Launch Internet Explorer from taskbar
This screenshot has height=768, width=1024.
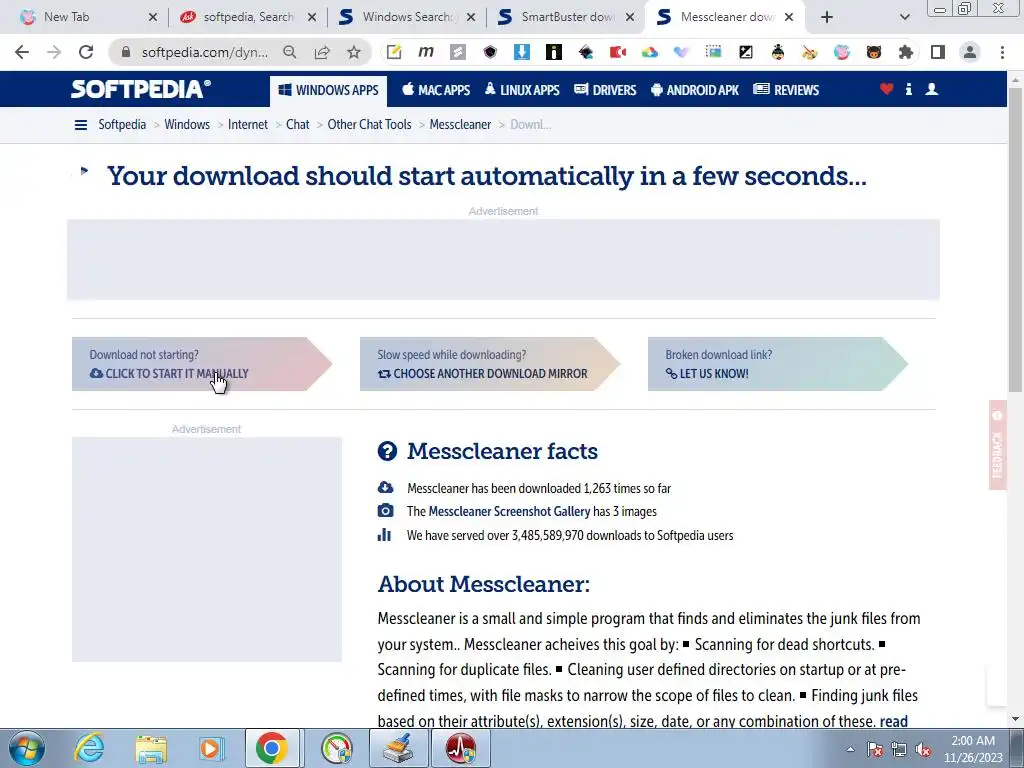[x=89, y=749]
